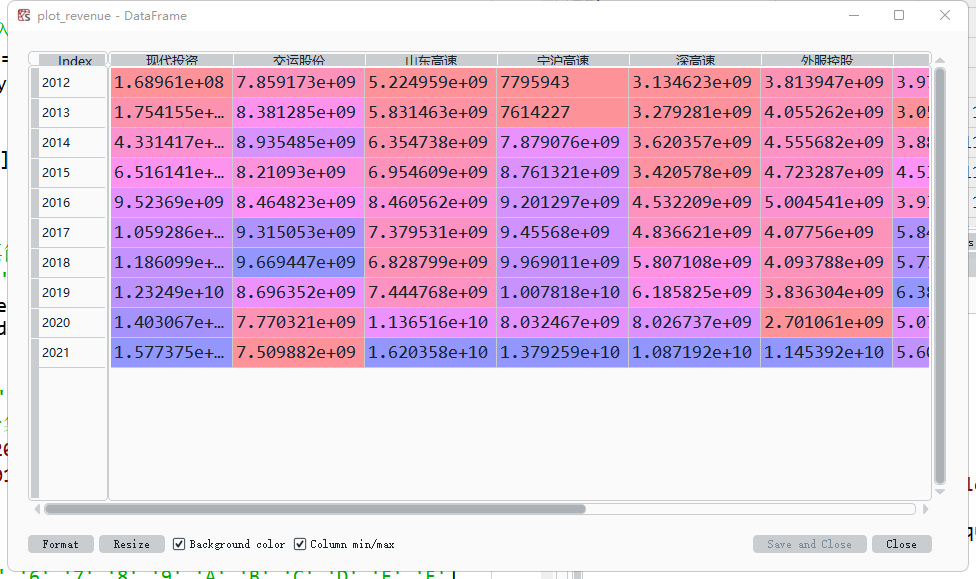This screenshot has width=976, height=579.
Task: Select cell 8.381285e+09
Action: [x=299, y=113]
